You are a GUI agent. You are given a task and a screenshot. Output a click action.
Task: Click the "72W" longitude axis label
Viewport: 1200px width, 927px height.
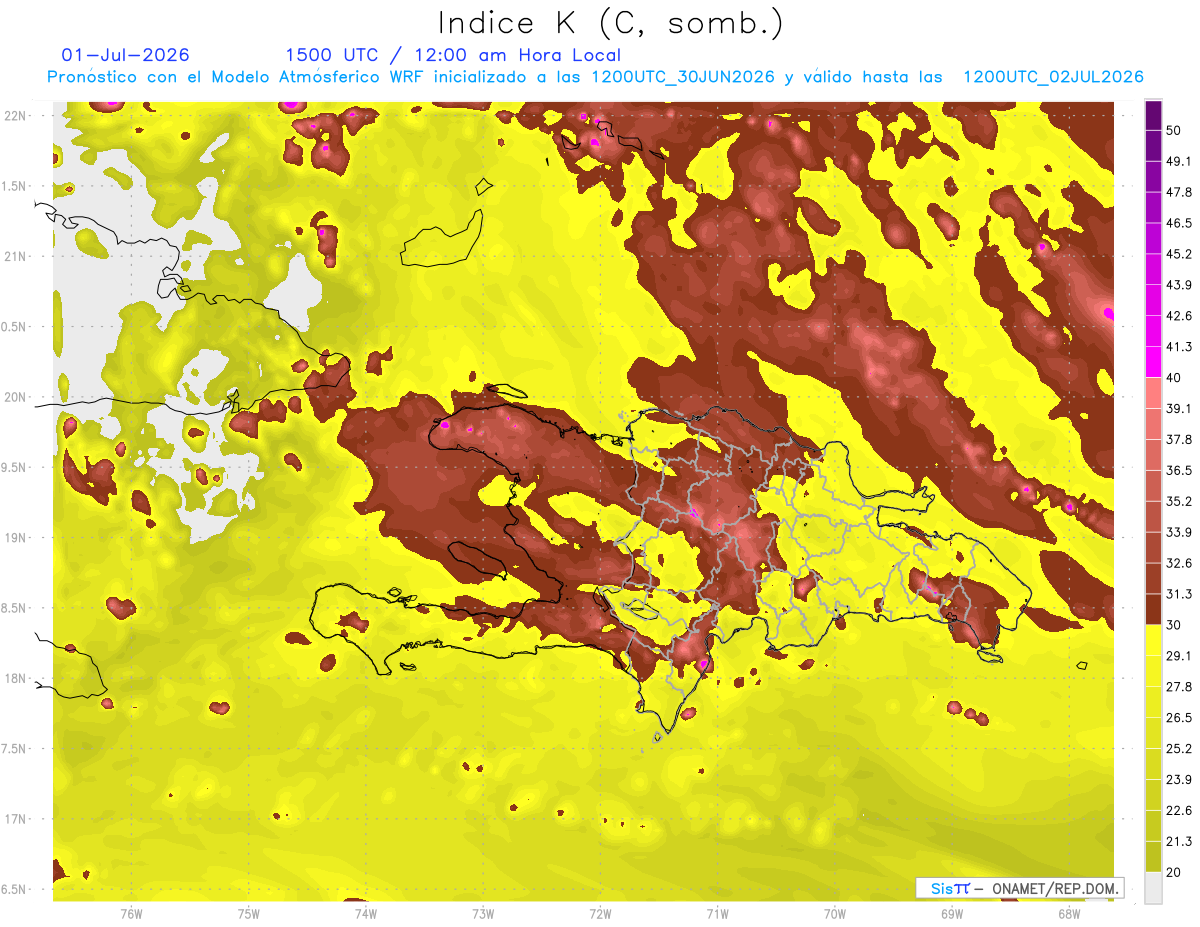point(600,913)
